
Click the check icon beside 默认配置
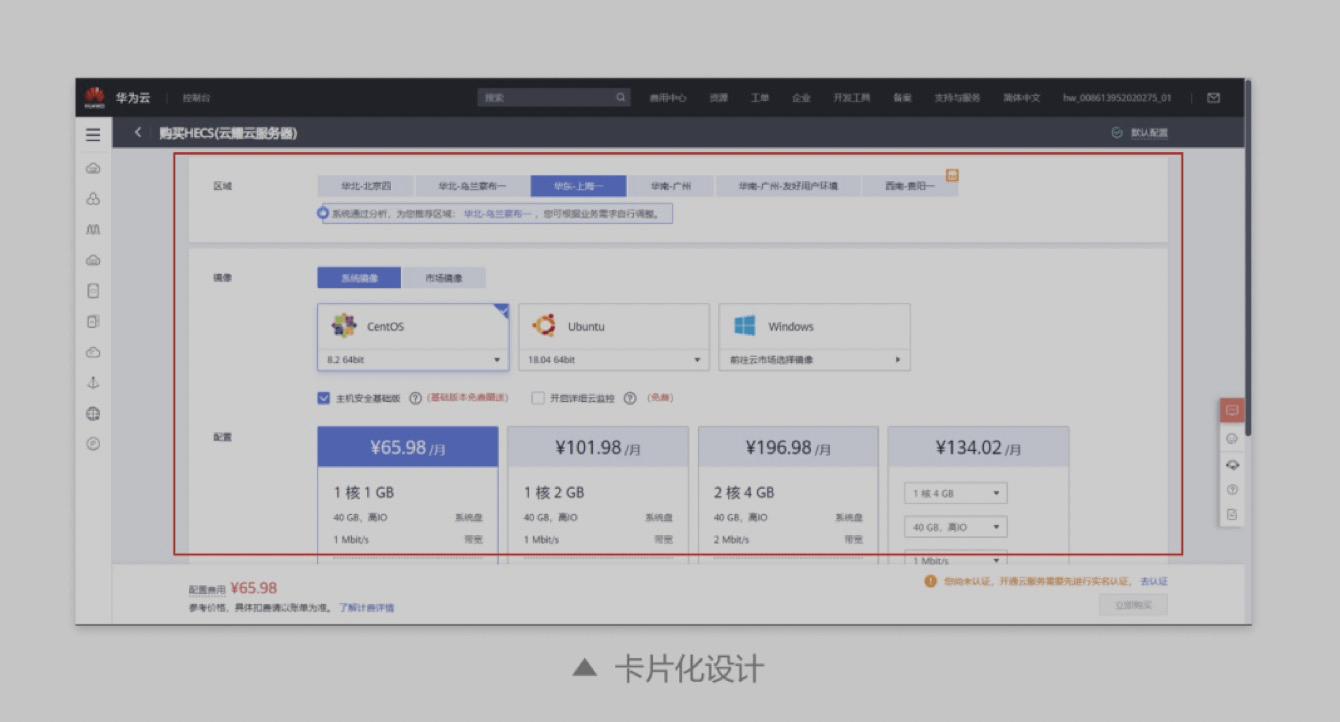tap(1117, 133)
